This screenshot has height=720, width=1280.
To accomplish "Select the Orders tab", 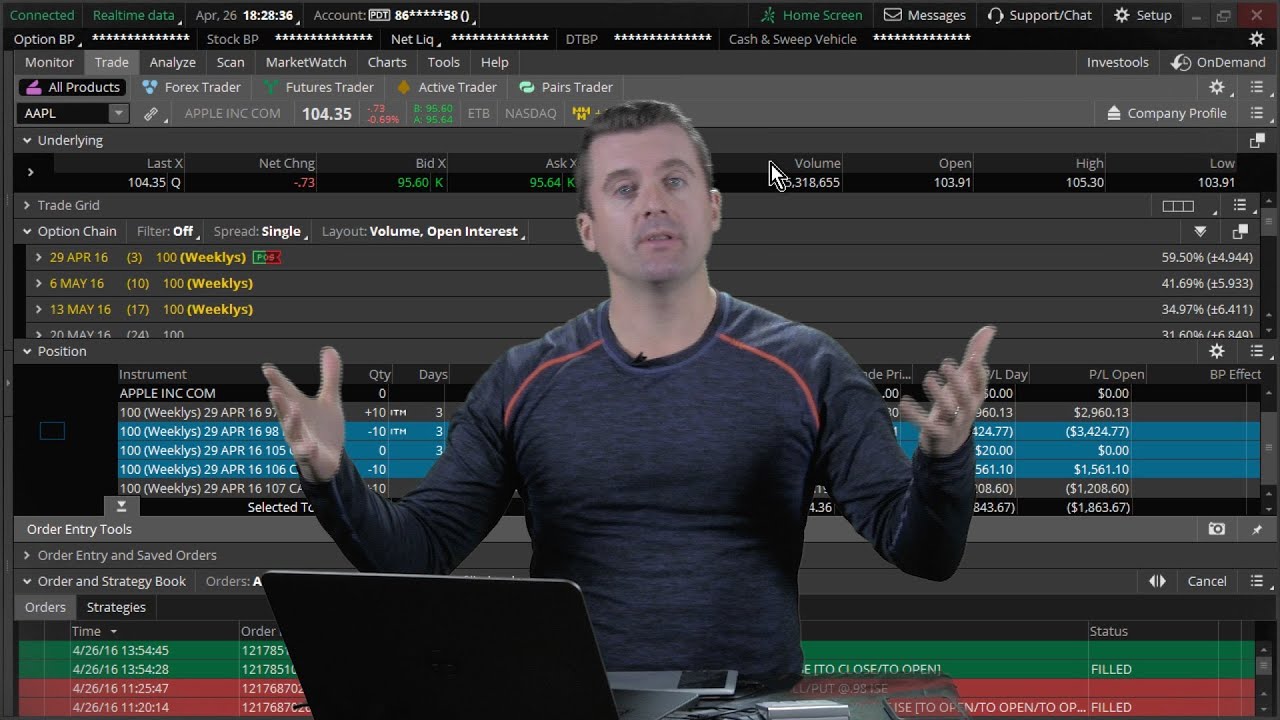I will point(45,607).
